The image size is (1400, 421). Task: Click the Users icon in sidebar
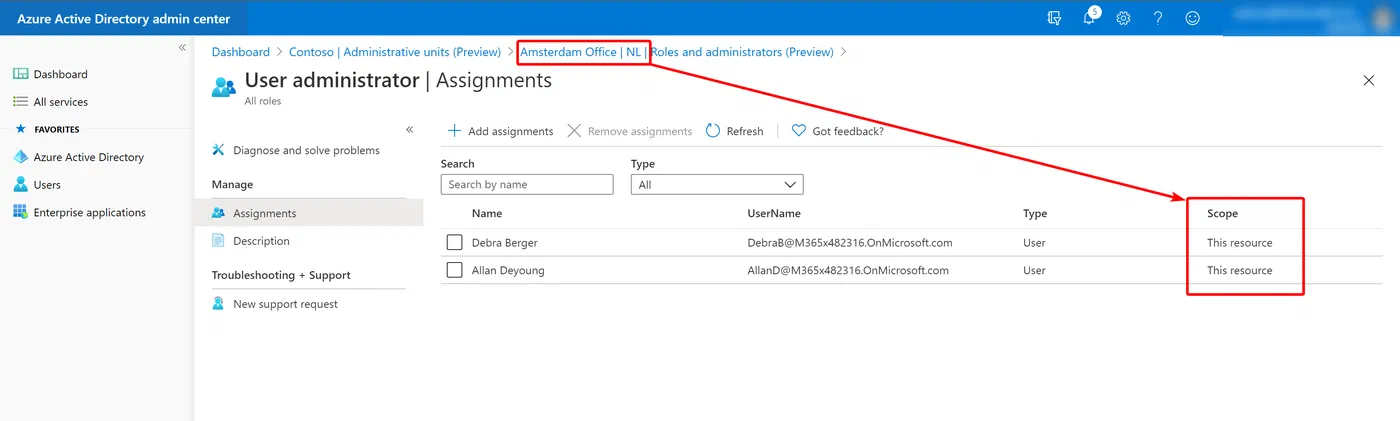click(x=20, y=185)
